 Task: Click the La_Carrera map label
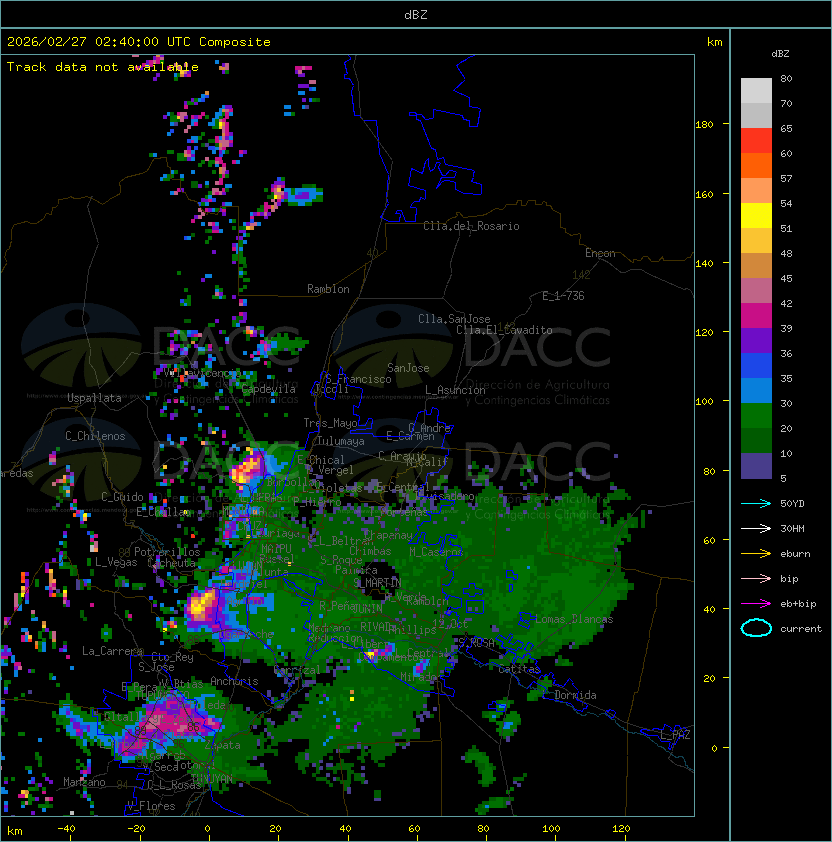[112, 651]
